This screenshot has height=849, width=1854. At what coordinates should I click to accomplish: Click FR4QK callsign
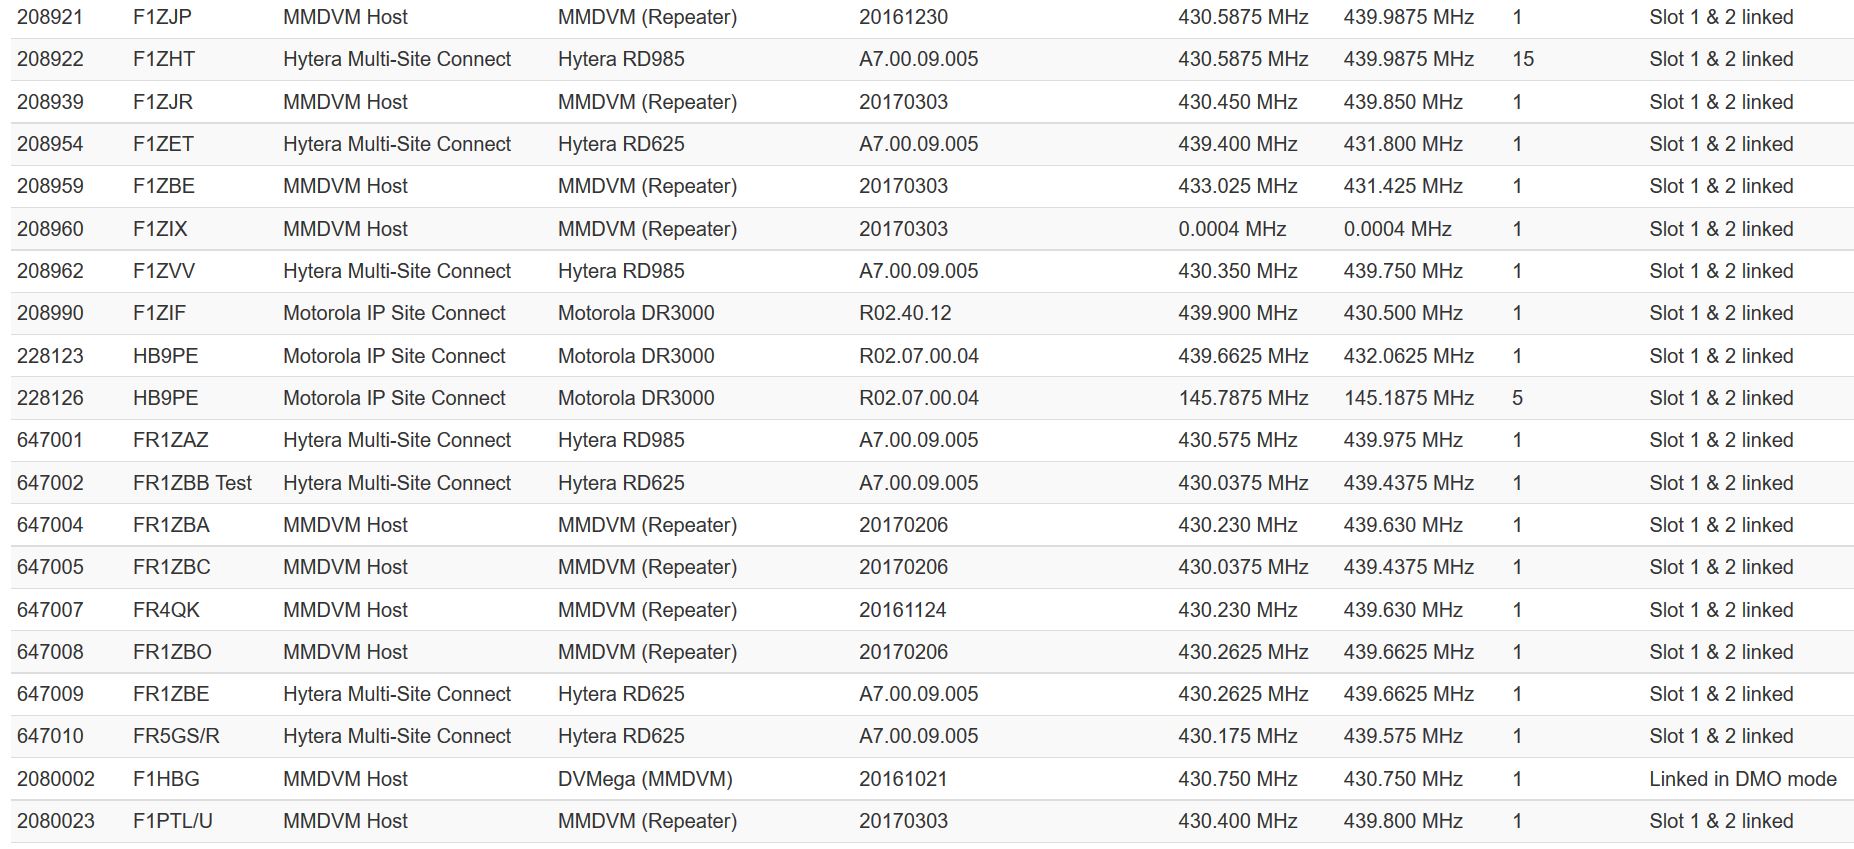point(166,610)
